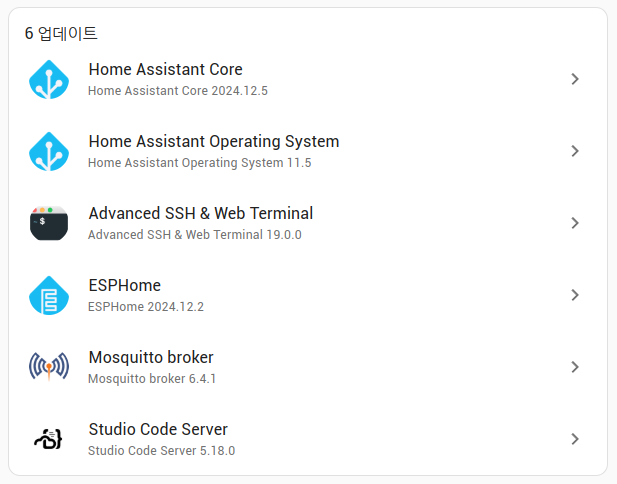617x484 pixels.
Task: Open Advanced SSH & Web Terminal update title
Action: [x=200, y=213]
